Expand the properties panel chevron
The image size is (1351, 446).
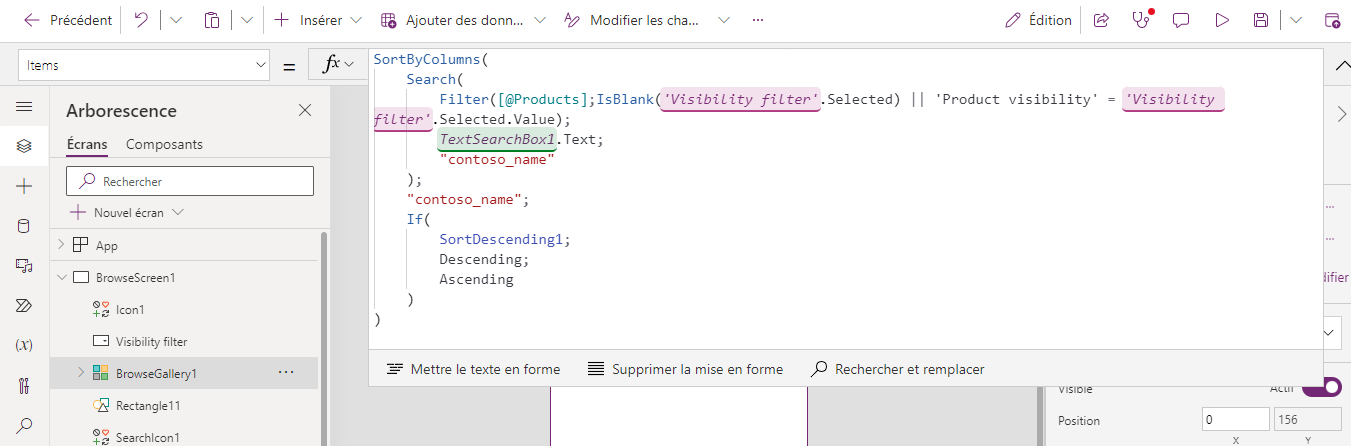[1341, 115]
